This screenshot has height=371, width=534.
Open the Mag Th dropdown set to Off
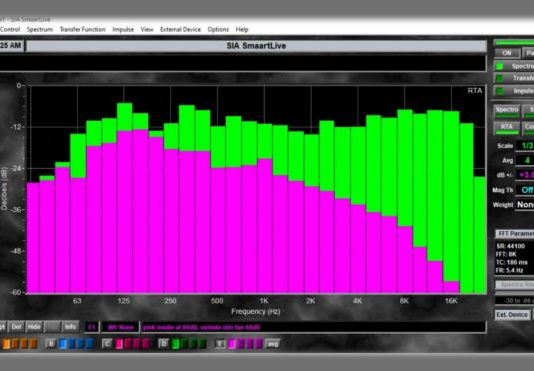(525, 190)
